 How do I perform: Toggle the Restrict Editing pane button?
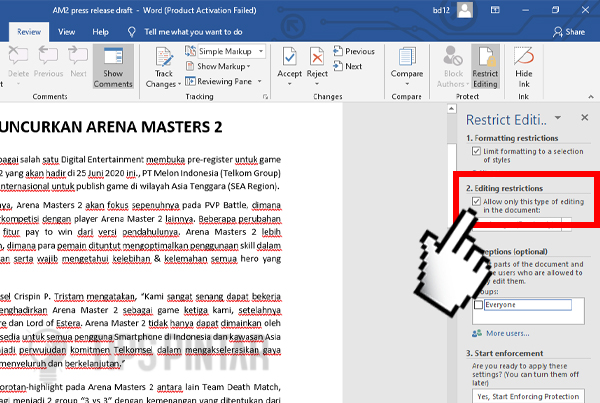click(x=485, y=67)
